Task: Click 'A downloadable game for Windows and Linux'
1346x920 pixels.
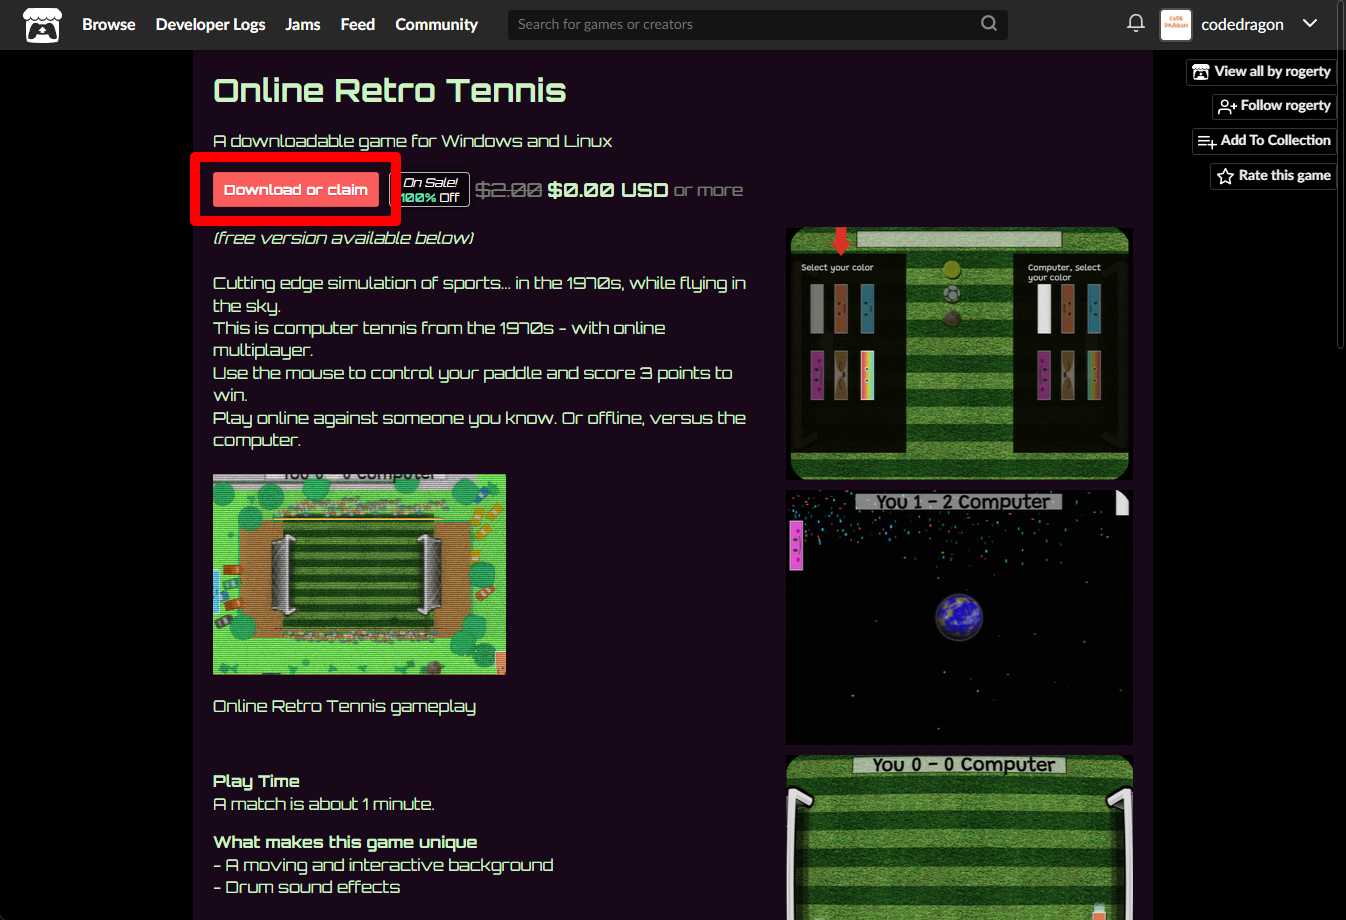Action: (x=412, y=141)
